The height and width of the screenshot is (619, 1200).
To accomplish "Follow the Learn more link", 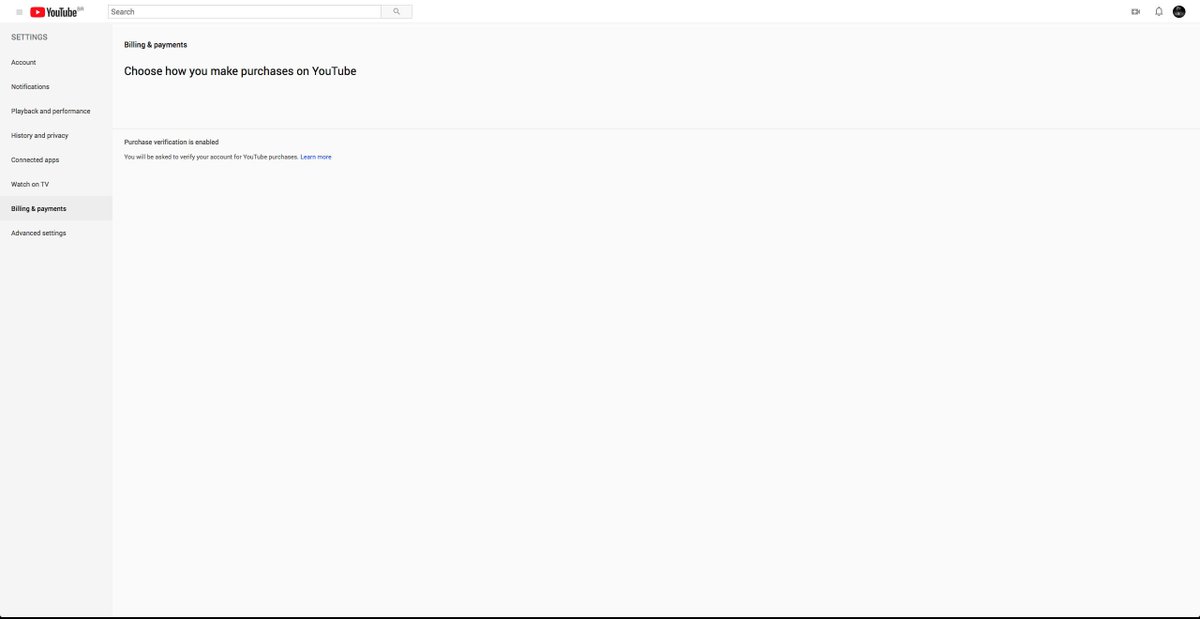I will pyautogui.click(x=316, y=157).
